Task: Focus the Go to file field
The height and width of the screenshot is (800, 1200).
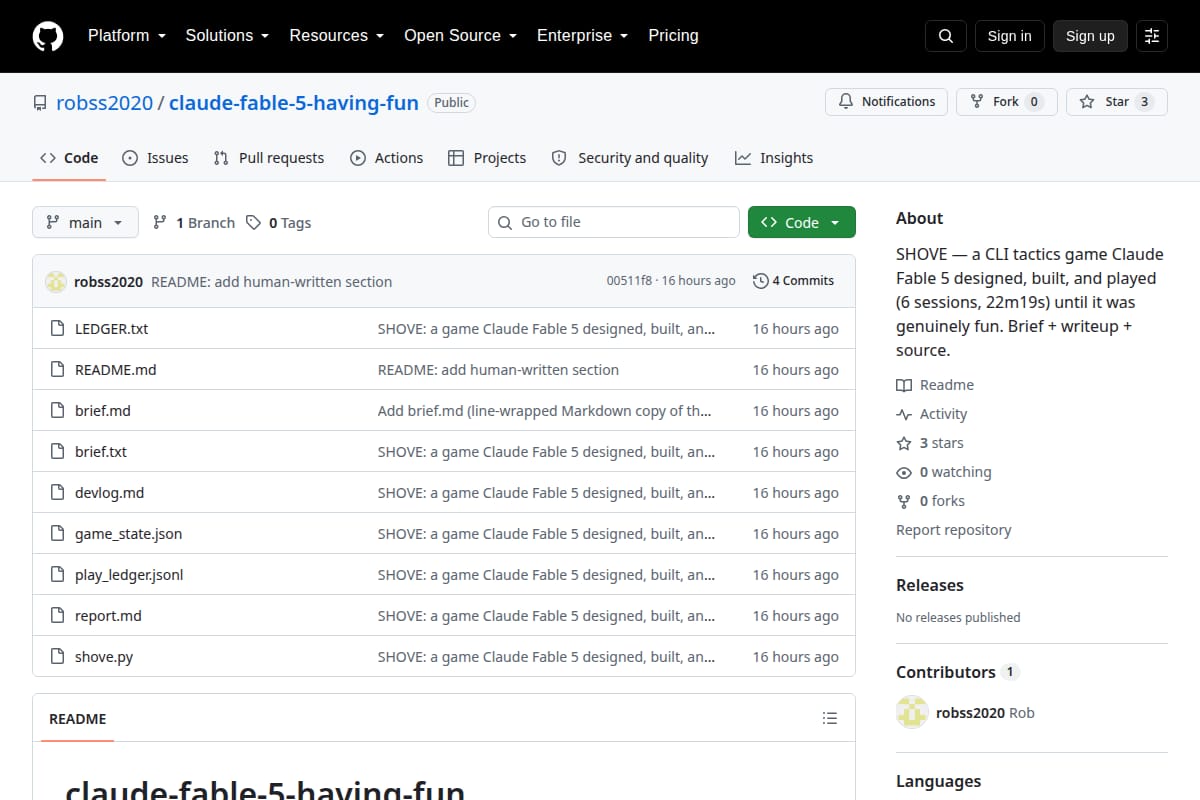Action: tap(614, 222)
